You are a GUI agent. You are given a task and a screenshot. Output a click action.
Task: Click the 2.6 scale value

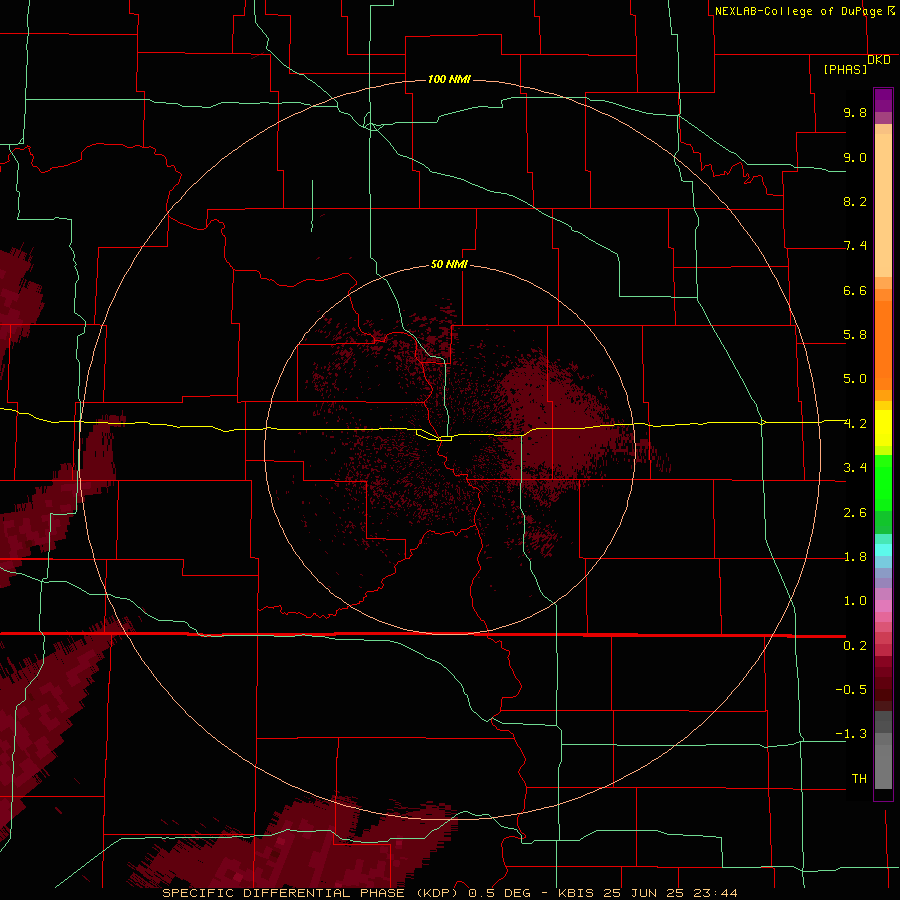tap(855, 513)
